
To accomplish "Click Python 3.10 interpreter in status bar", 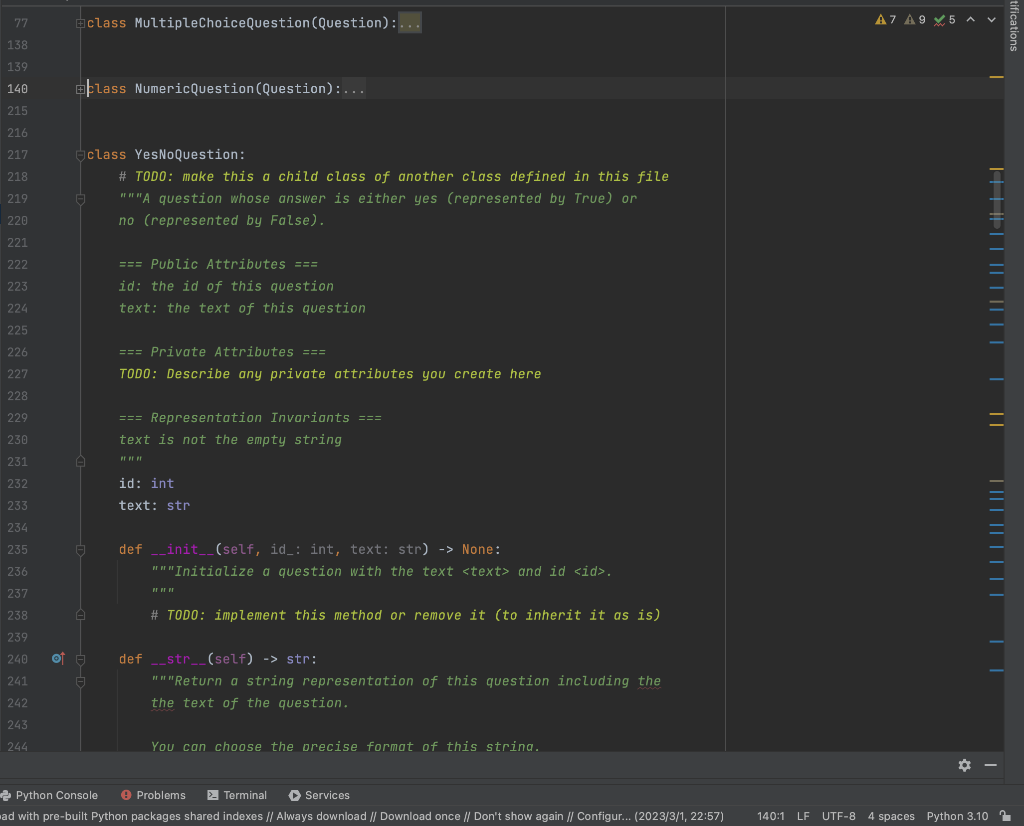I will pyautogui.click(x=956, y=815).
